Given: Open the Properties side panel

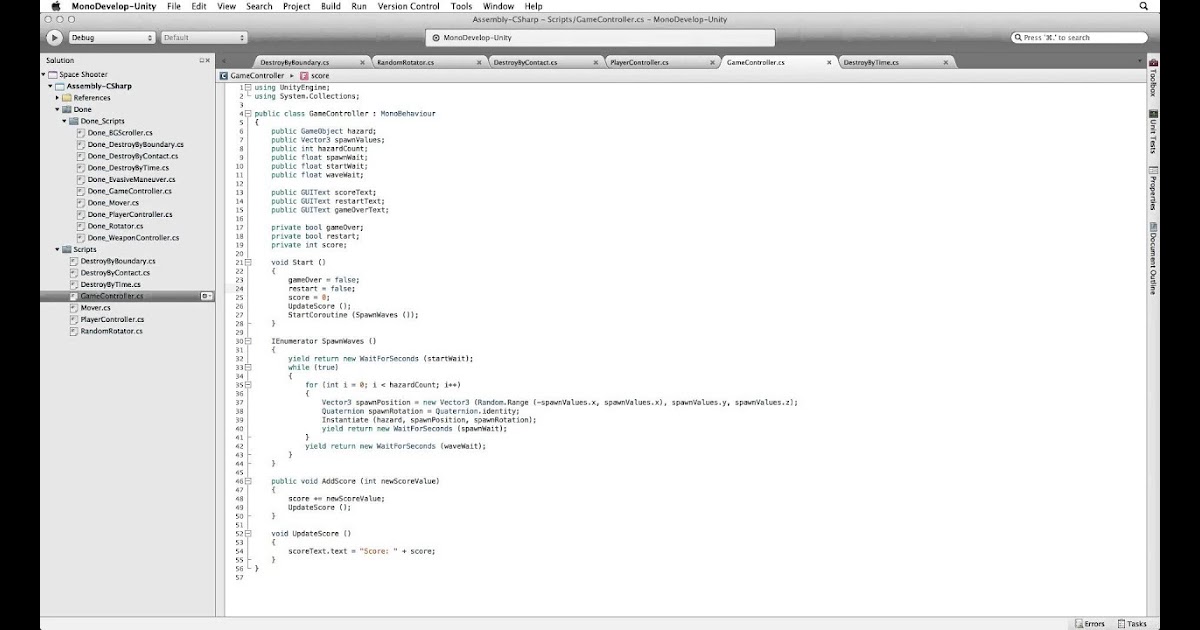Looking at the screenshot, I should (1153, 190).
